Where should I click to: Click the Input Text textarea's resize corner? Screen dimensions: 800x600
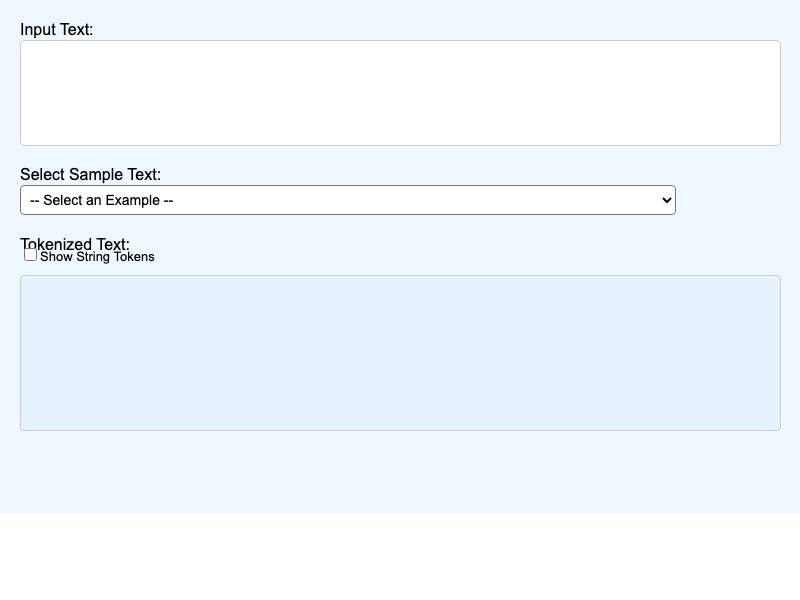point(774,140)
